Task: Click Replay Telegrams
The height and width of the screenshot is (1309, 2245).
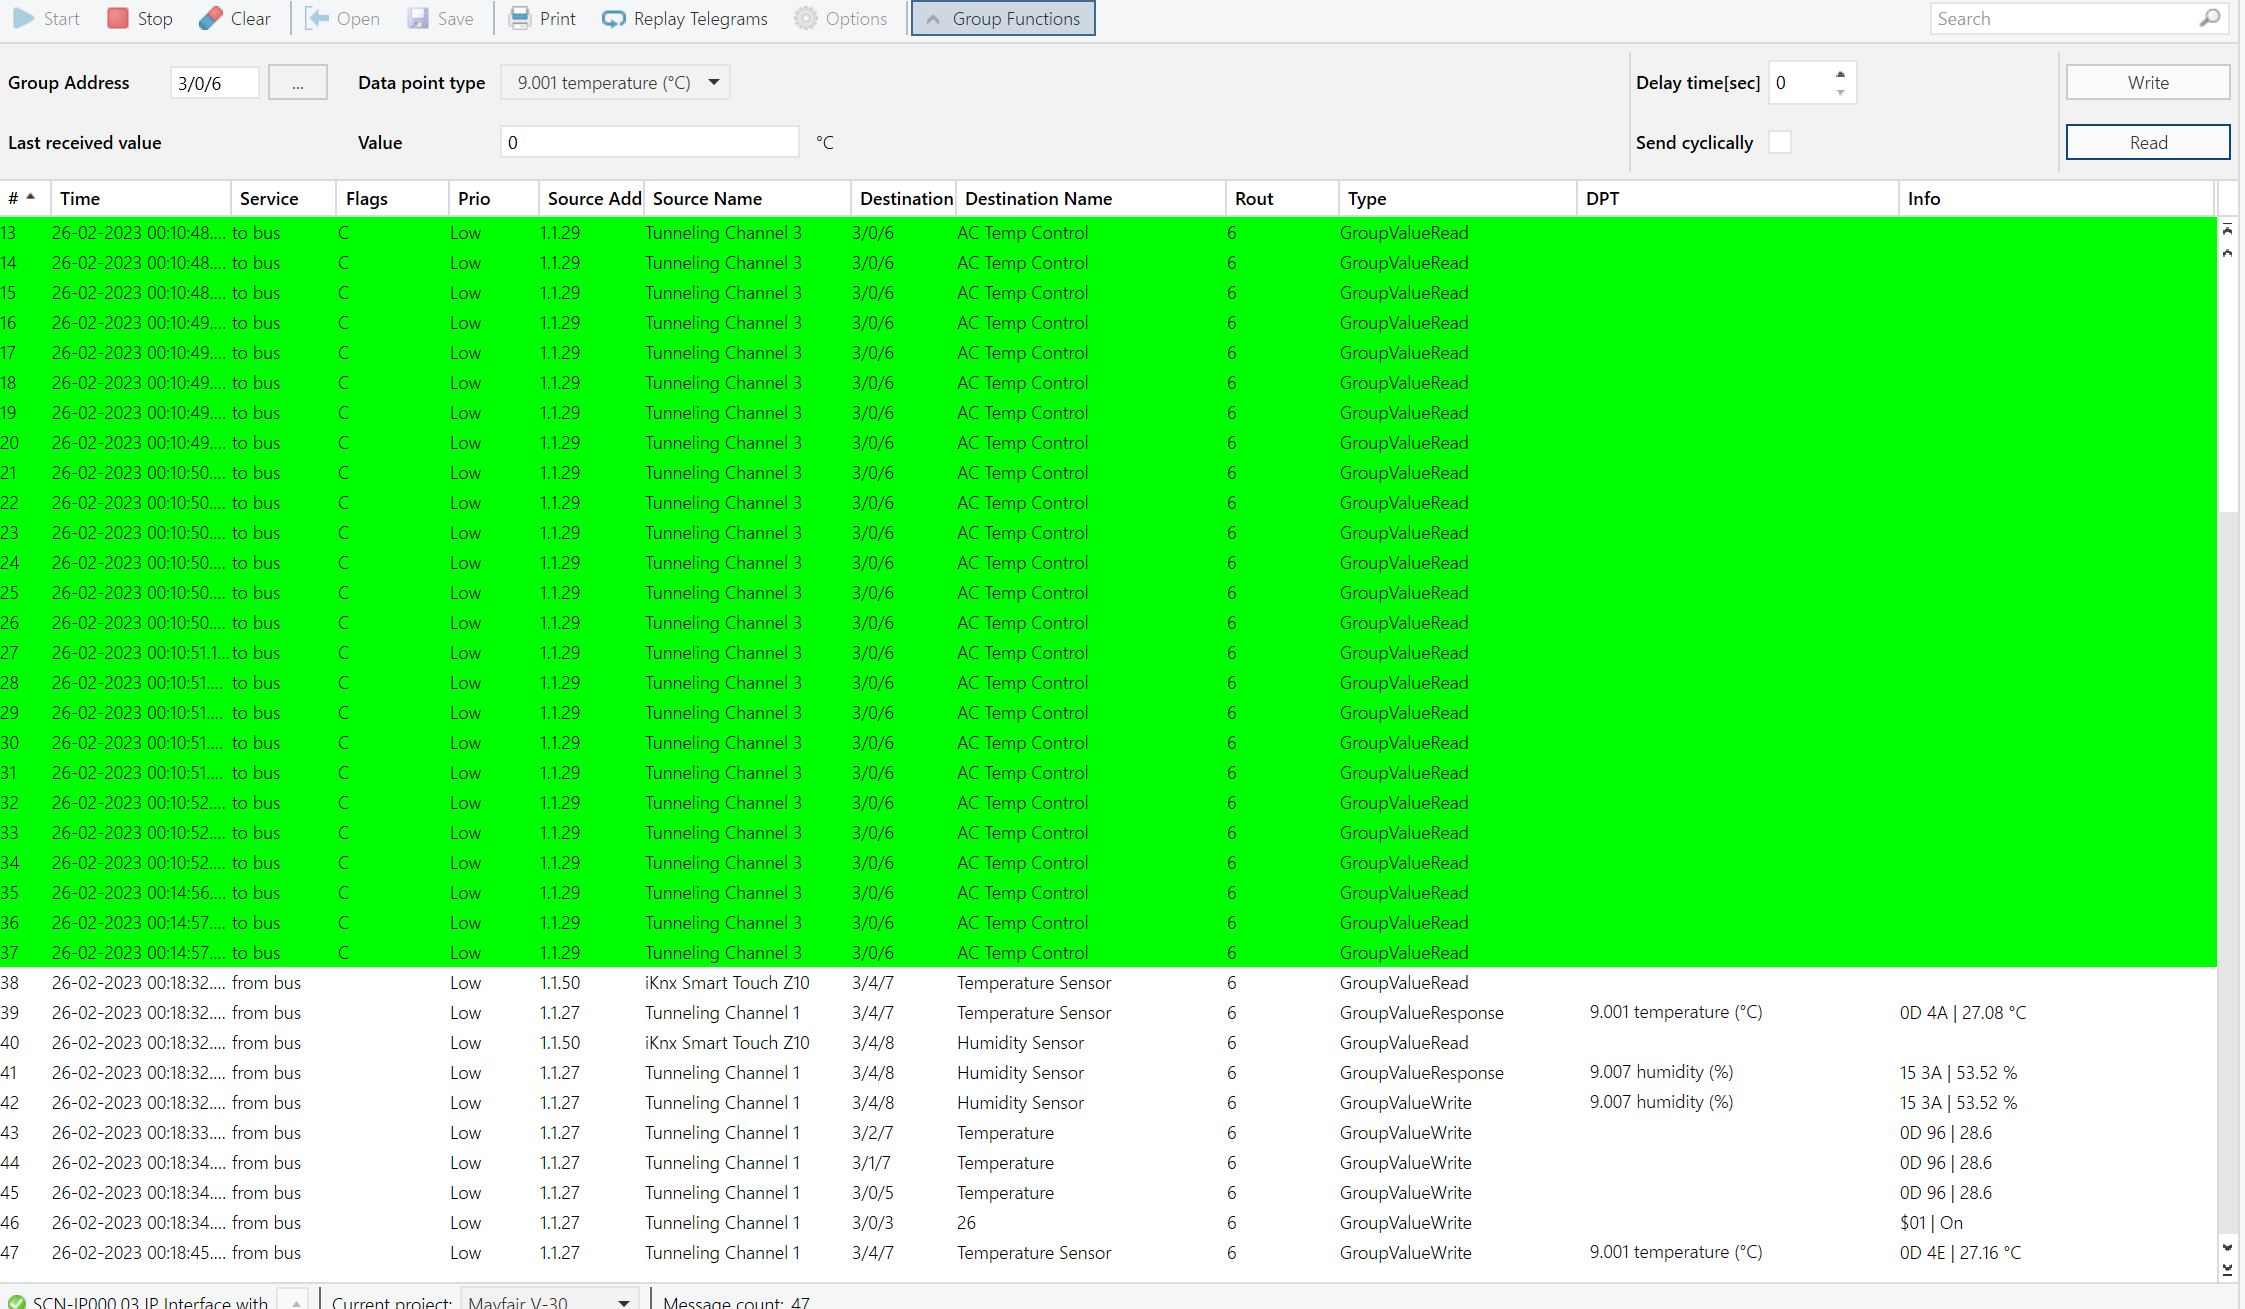Action: (685, 18)
